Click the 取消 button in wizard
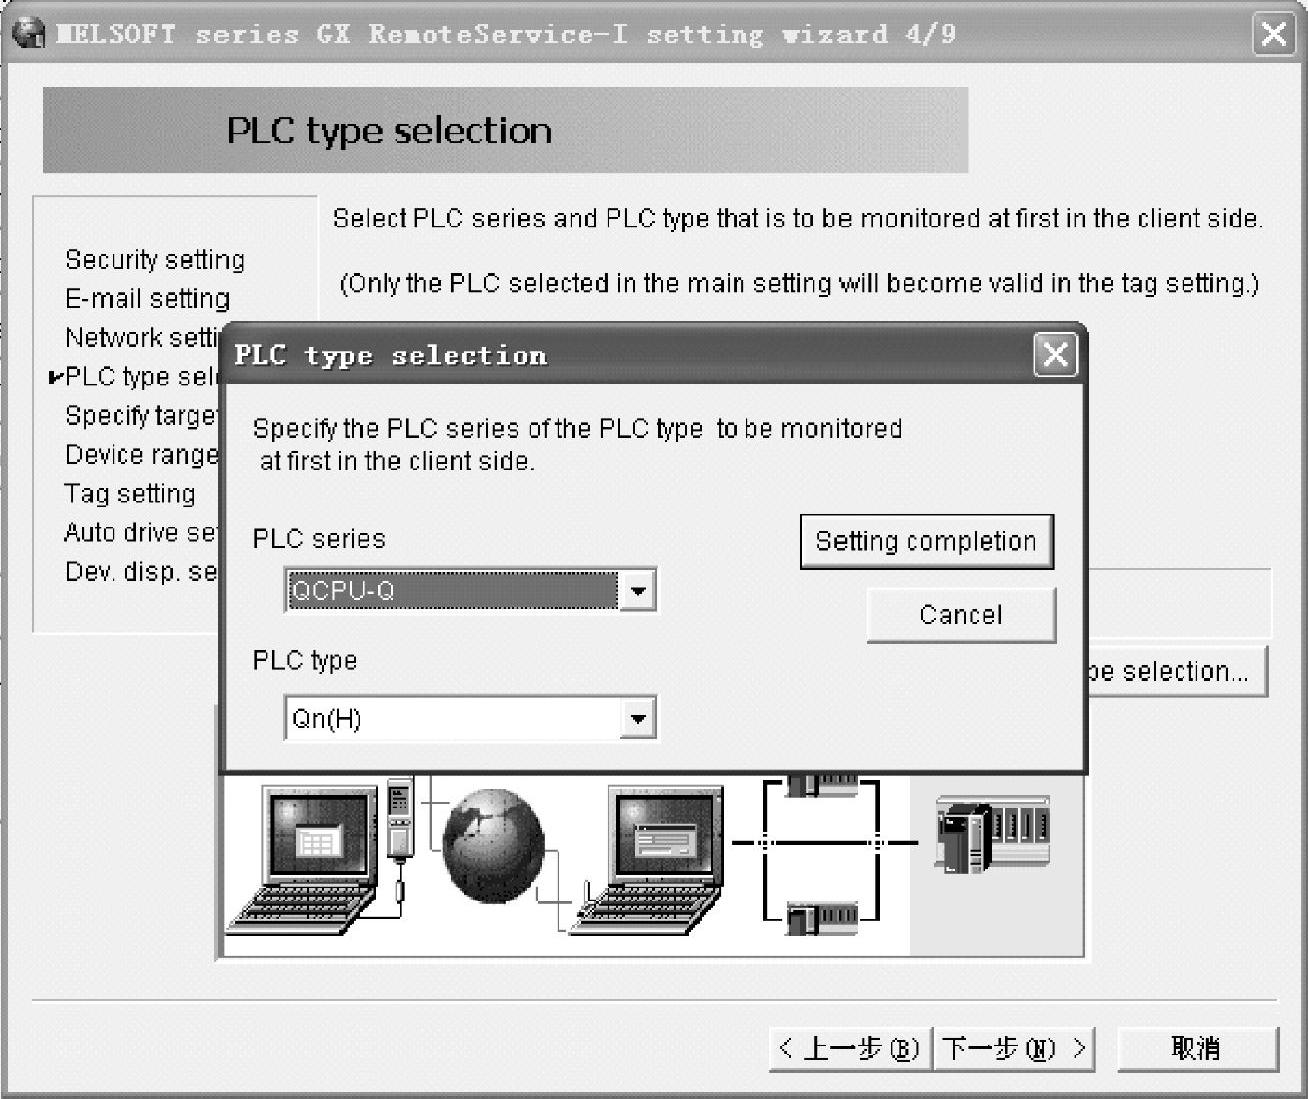Image resolution: width=1308 pixels, height=1099 pixels. pyautogui.click(x=1197, y=1048)
